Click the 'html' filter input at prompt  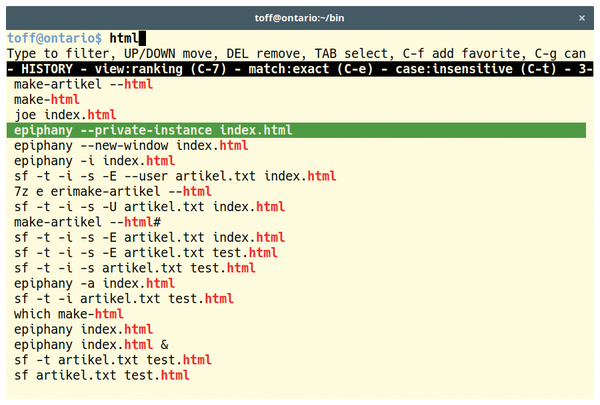[124, 38]
